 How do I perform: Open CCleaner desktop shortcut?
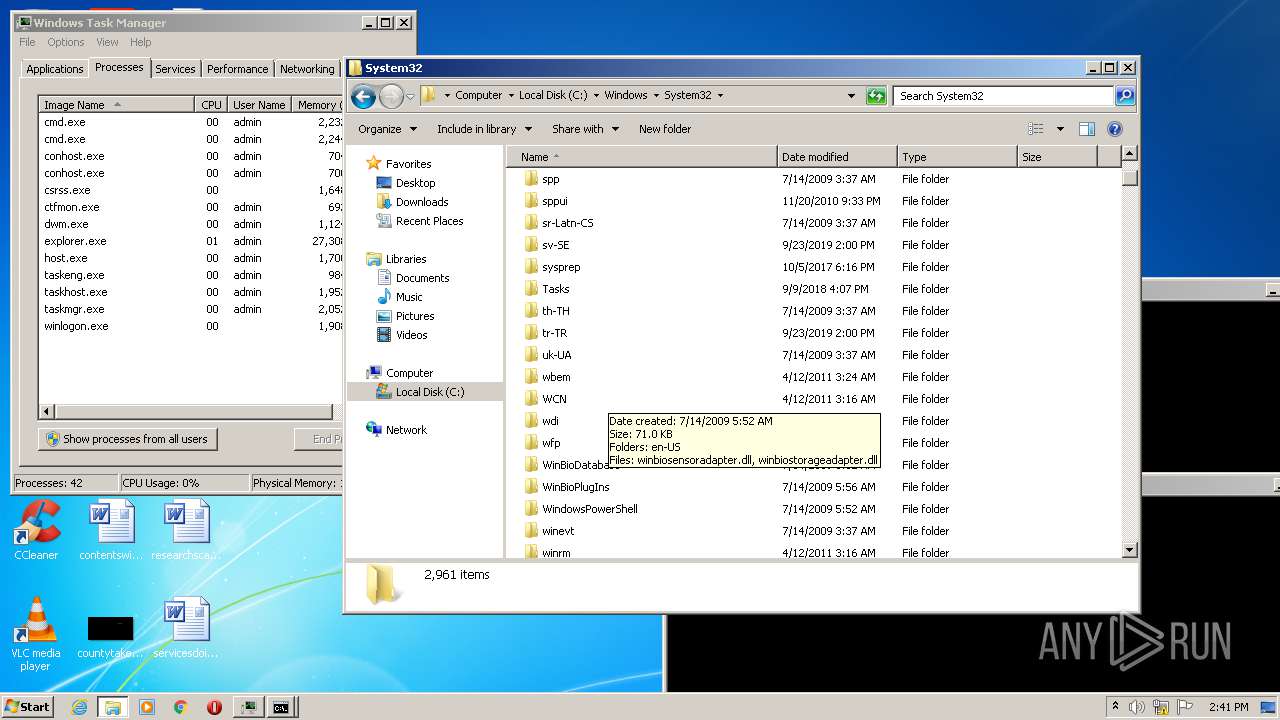coord(36,530)
